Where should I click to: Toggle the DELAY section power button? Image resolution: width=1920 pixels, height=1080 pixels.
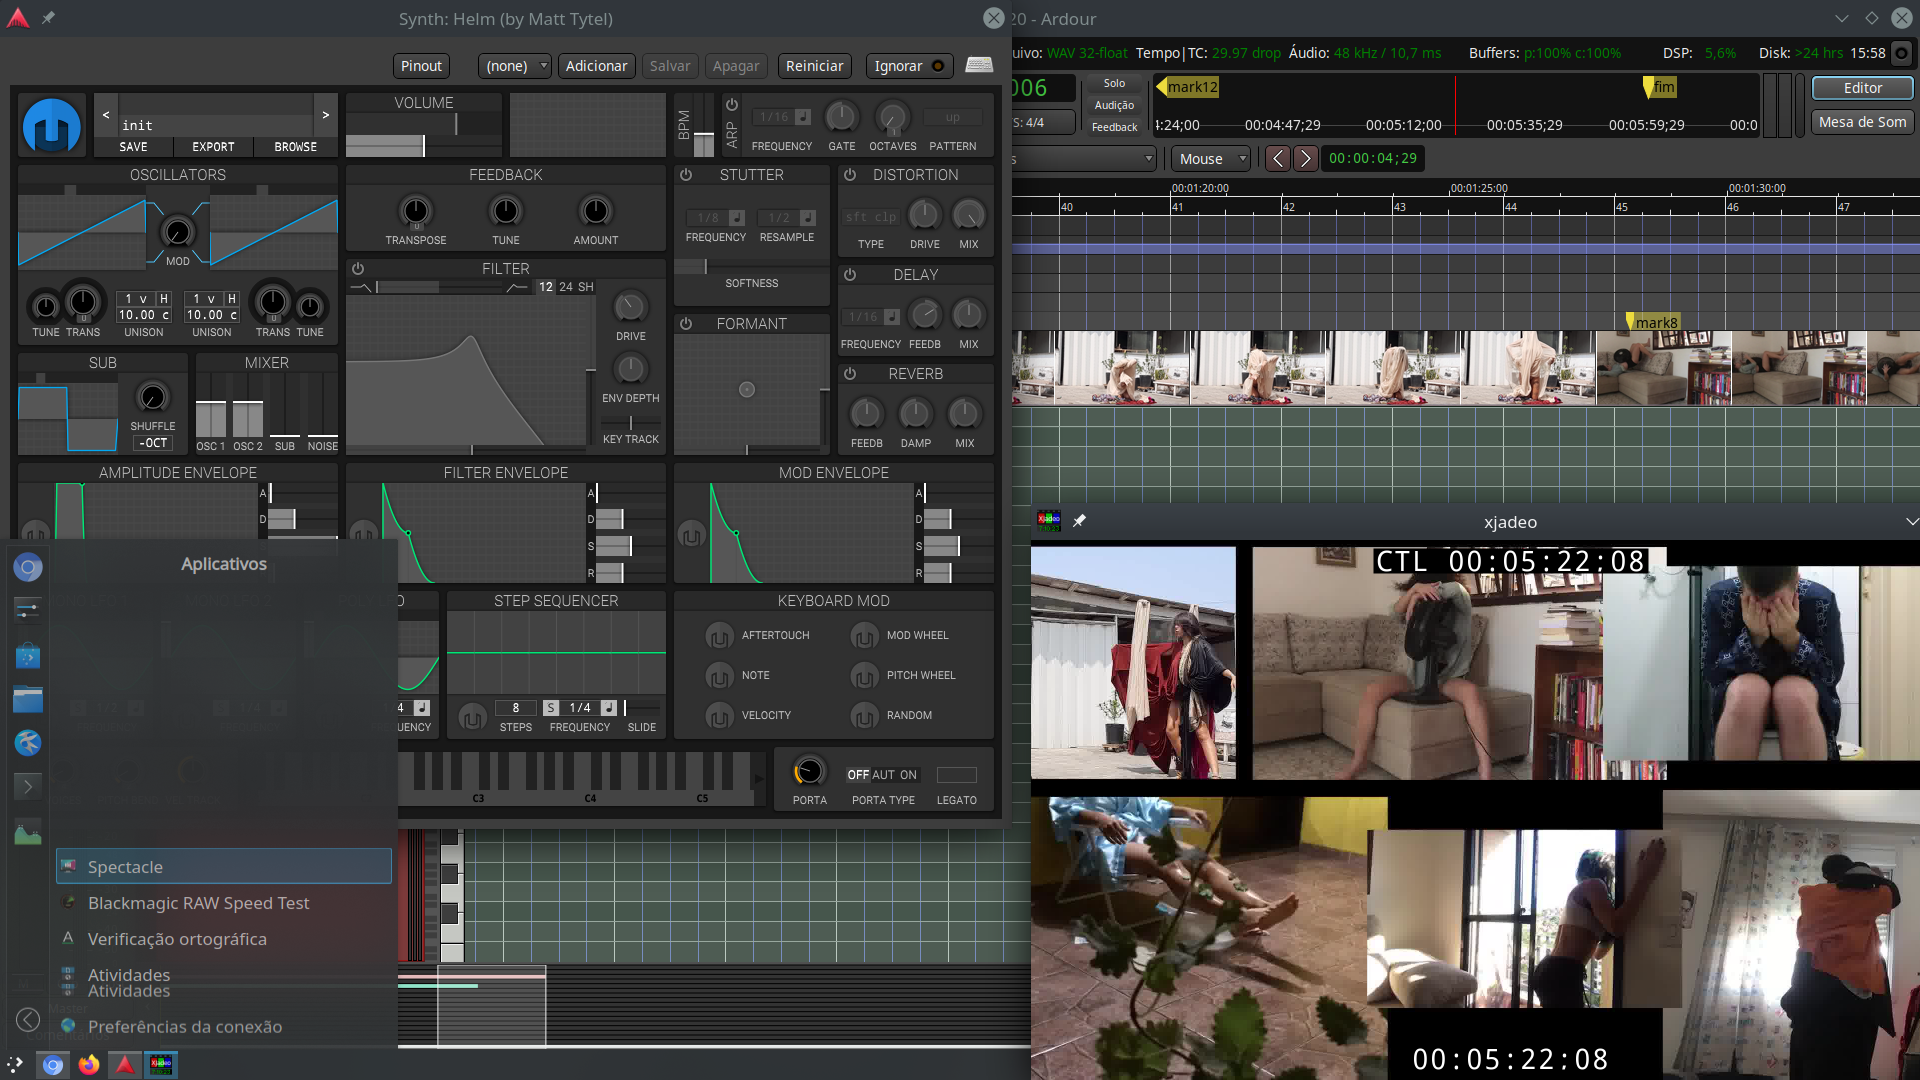[x=850, y=274]
